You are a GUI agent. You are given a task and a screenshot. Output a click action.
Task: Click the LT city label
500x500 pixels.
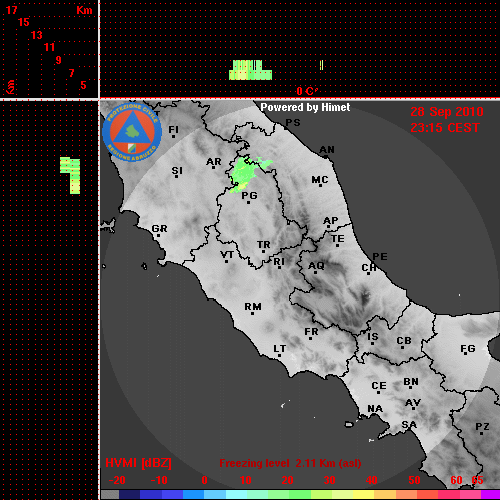(280, 349)
